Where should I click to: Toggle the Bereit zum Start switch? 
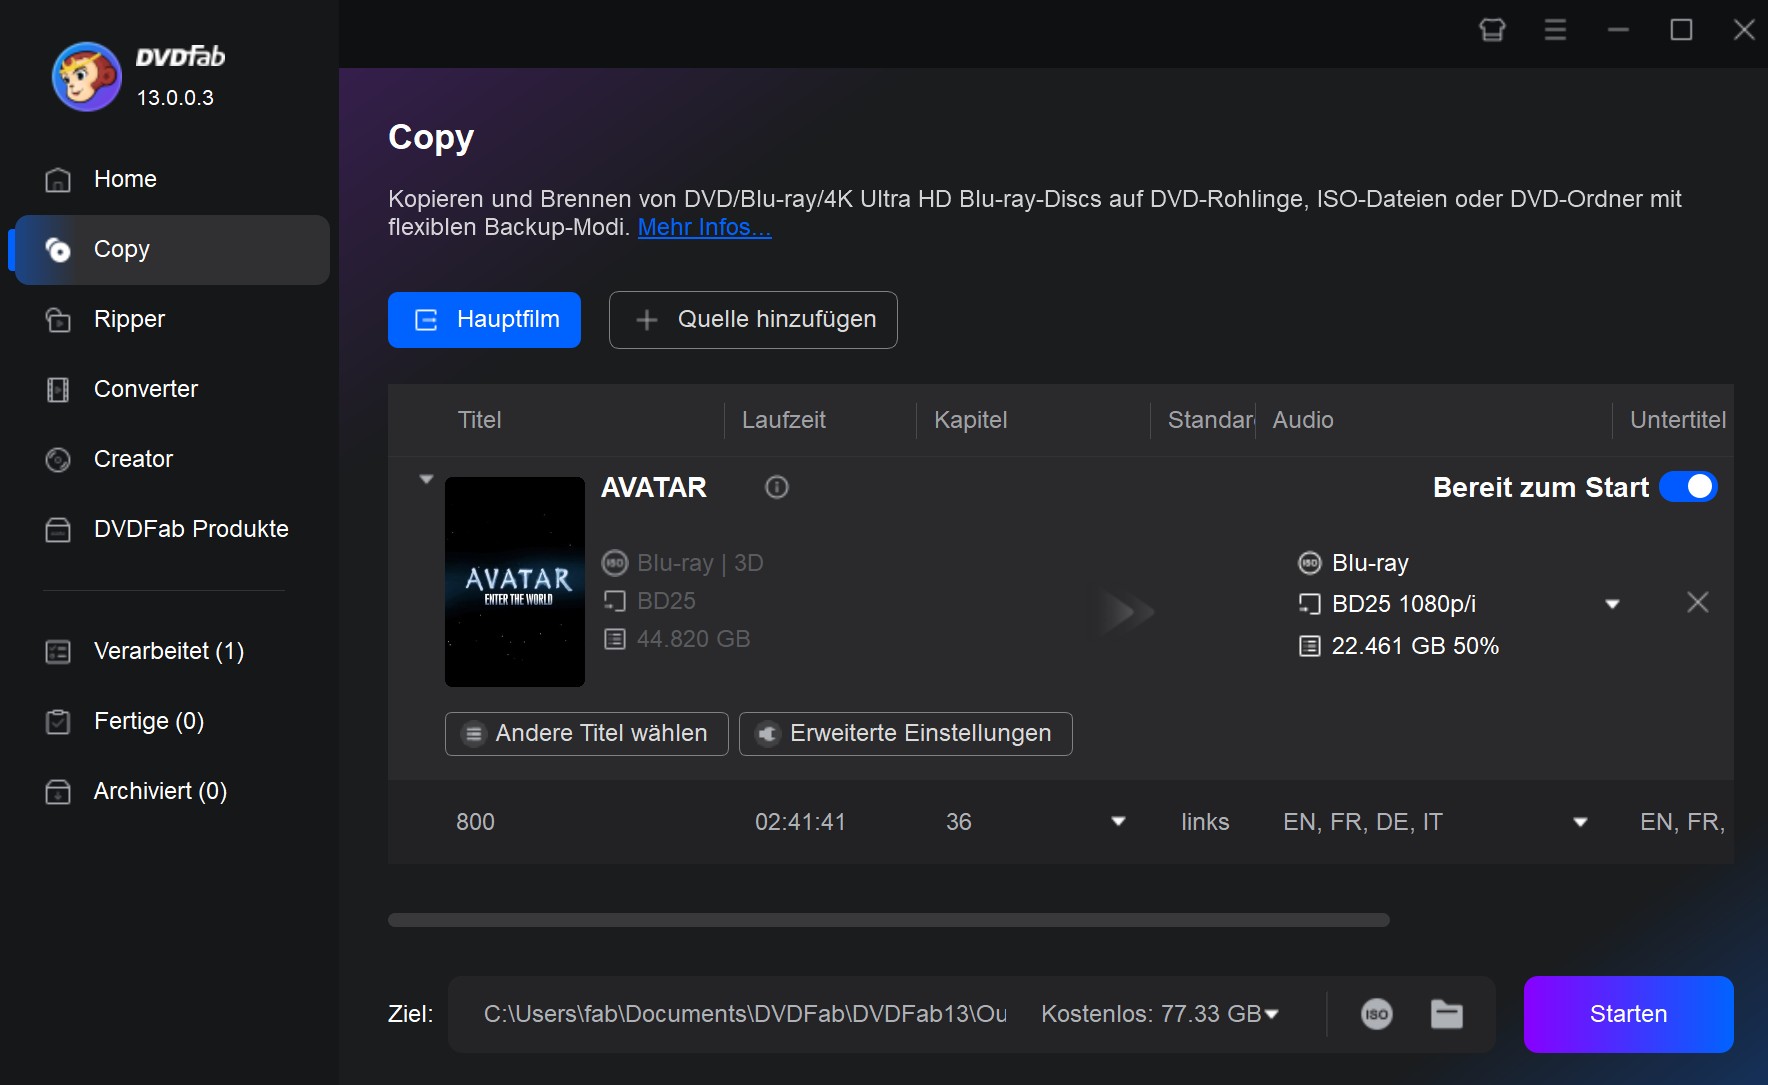tap(1688, 487)
